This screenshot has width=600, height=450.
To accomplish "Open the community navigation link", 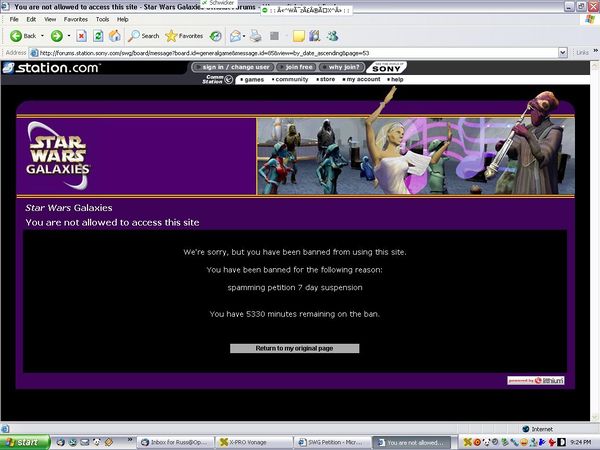I will [x=291, y=79].
